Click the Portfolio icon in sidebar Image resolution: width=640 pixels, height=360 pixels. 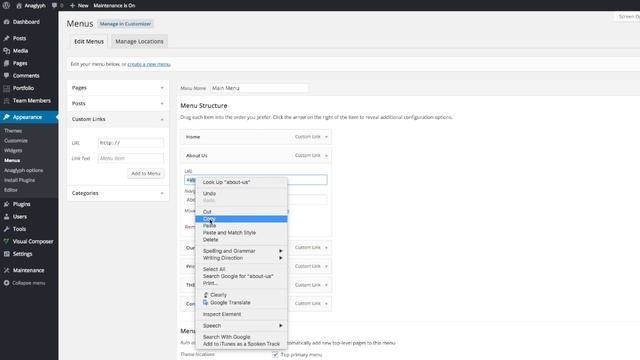(x=7, y=88)
